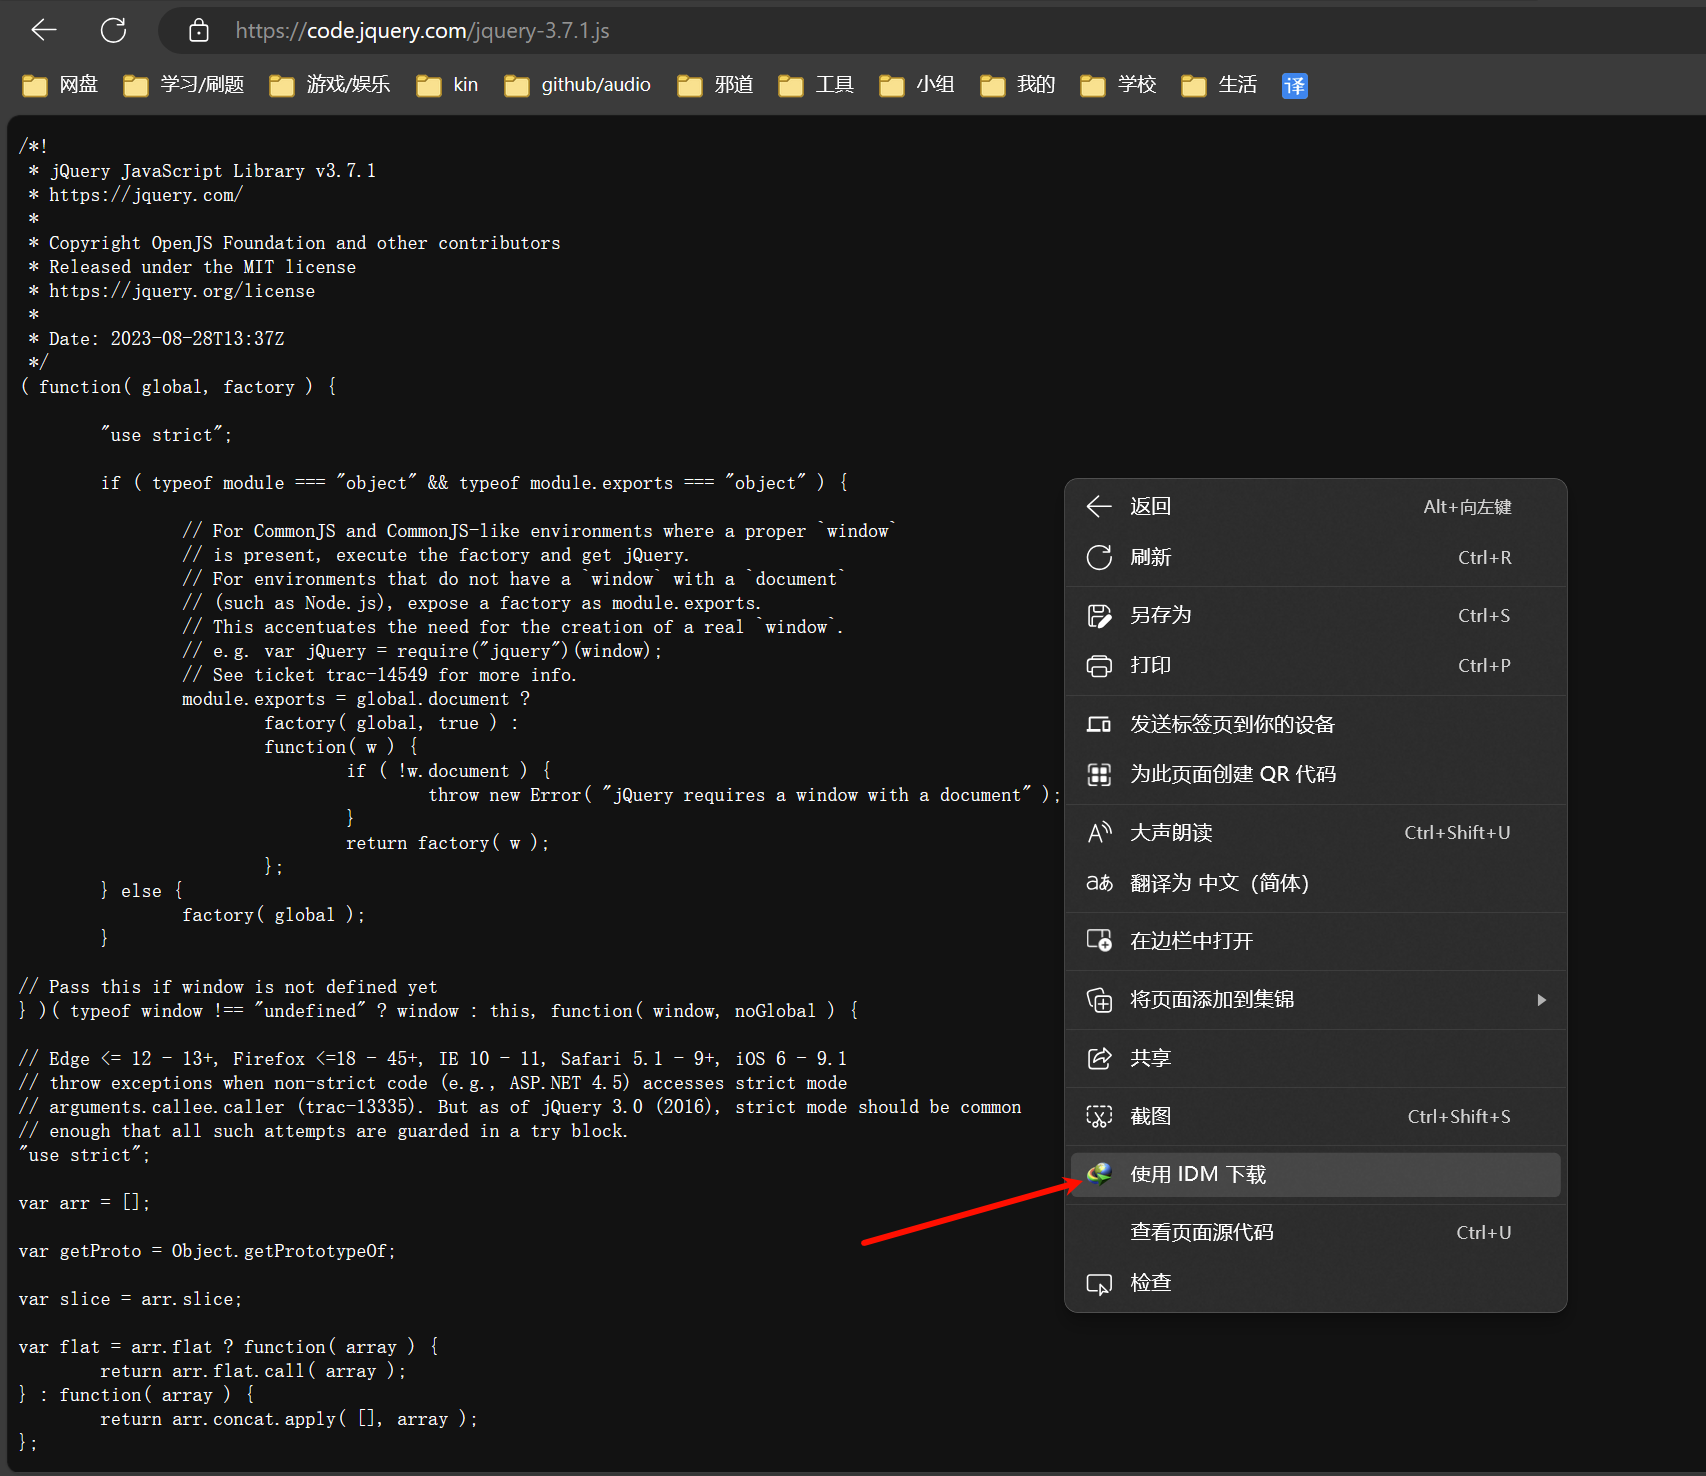Screen dimensions: 1706x1476
Task: Open the github/audio bookmark folder
Action: pyautogui.click(x=578, y=85)
